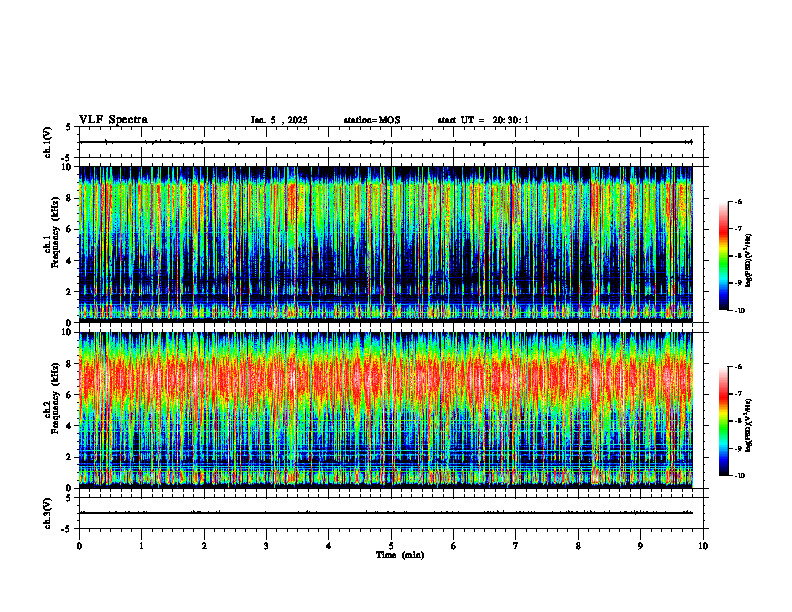
Task: Click time axis tick label "6"
Action: tap(454, 546)
